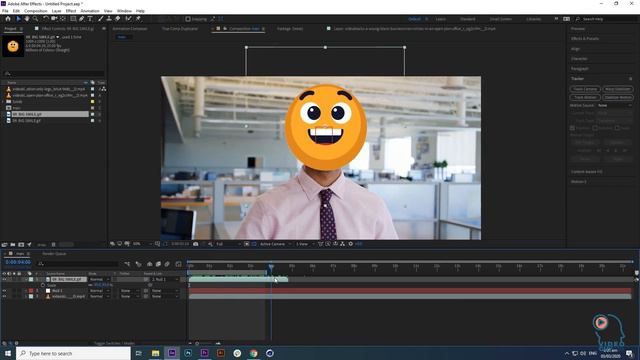Select the Default workspace

(414, 19)
